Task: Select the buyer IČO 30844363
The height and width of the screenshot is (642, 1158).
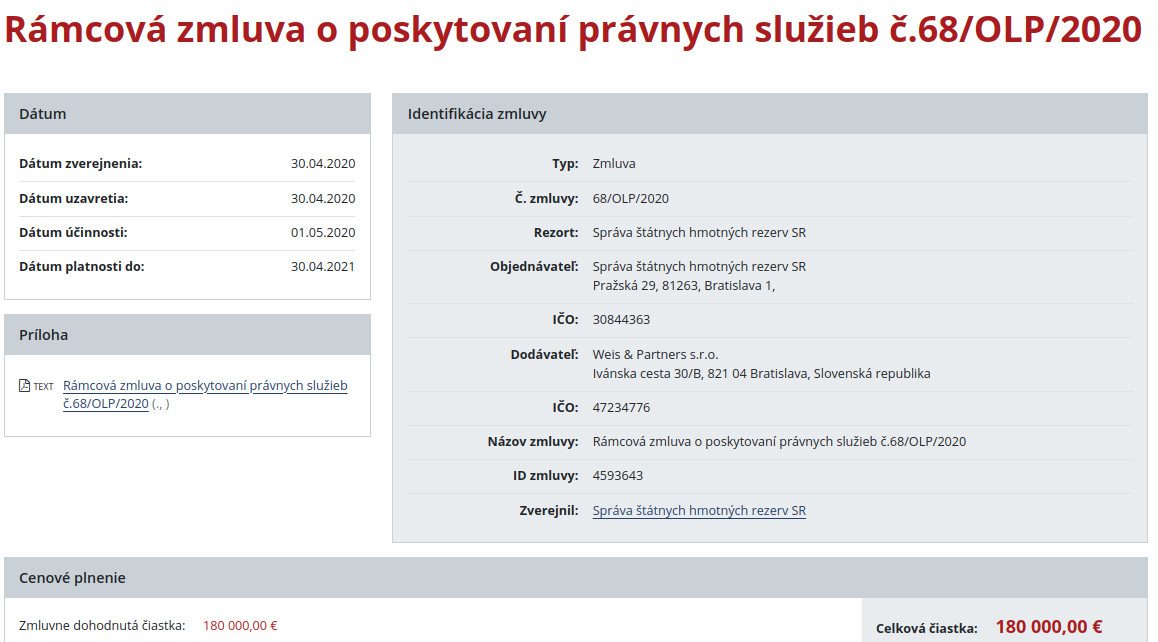Action: tap(621, 320)
